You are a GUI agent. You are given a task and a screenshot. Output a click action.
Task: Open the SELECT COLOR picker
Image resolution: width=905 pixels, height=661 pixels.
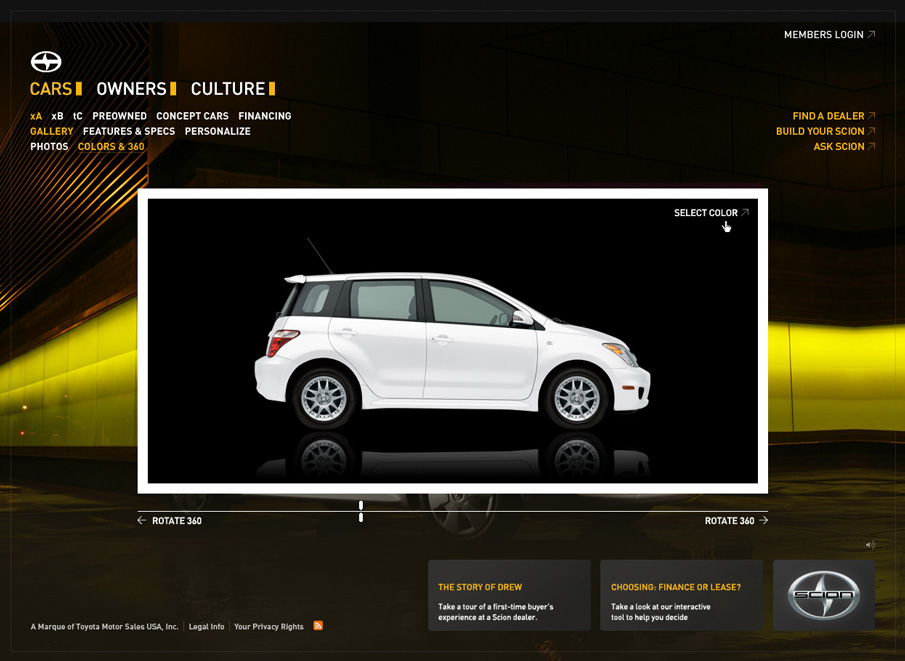(711, 213)
